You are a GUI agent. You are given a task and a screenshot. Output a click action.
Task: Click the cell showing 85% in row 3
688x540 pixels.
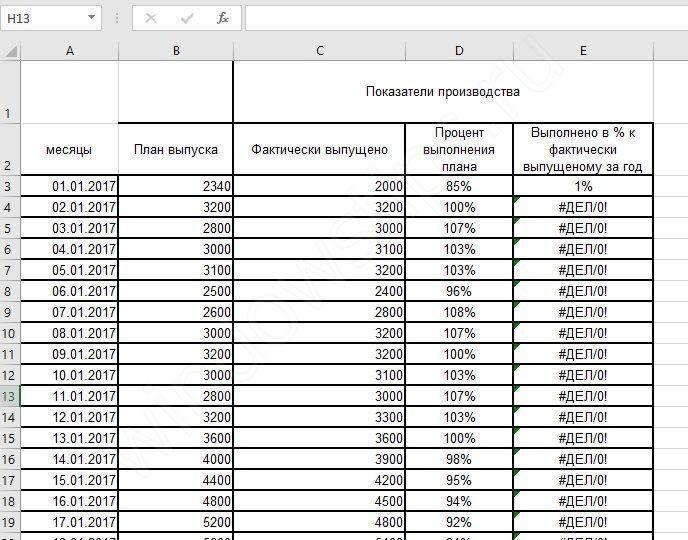click(x=459, y=186)
